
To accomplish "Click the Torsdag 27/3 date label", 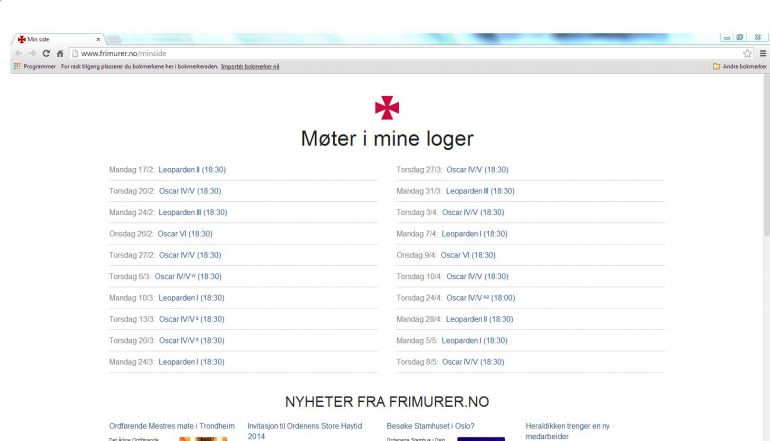I will coord(419,170).
